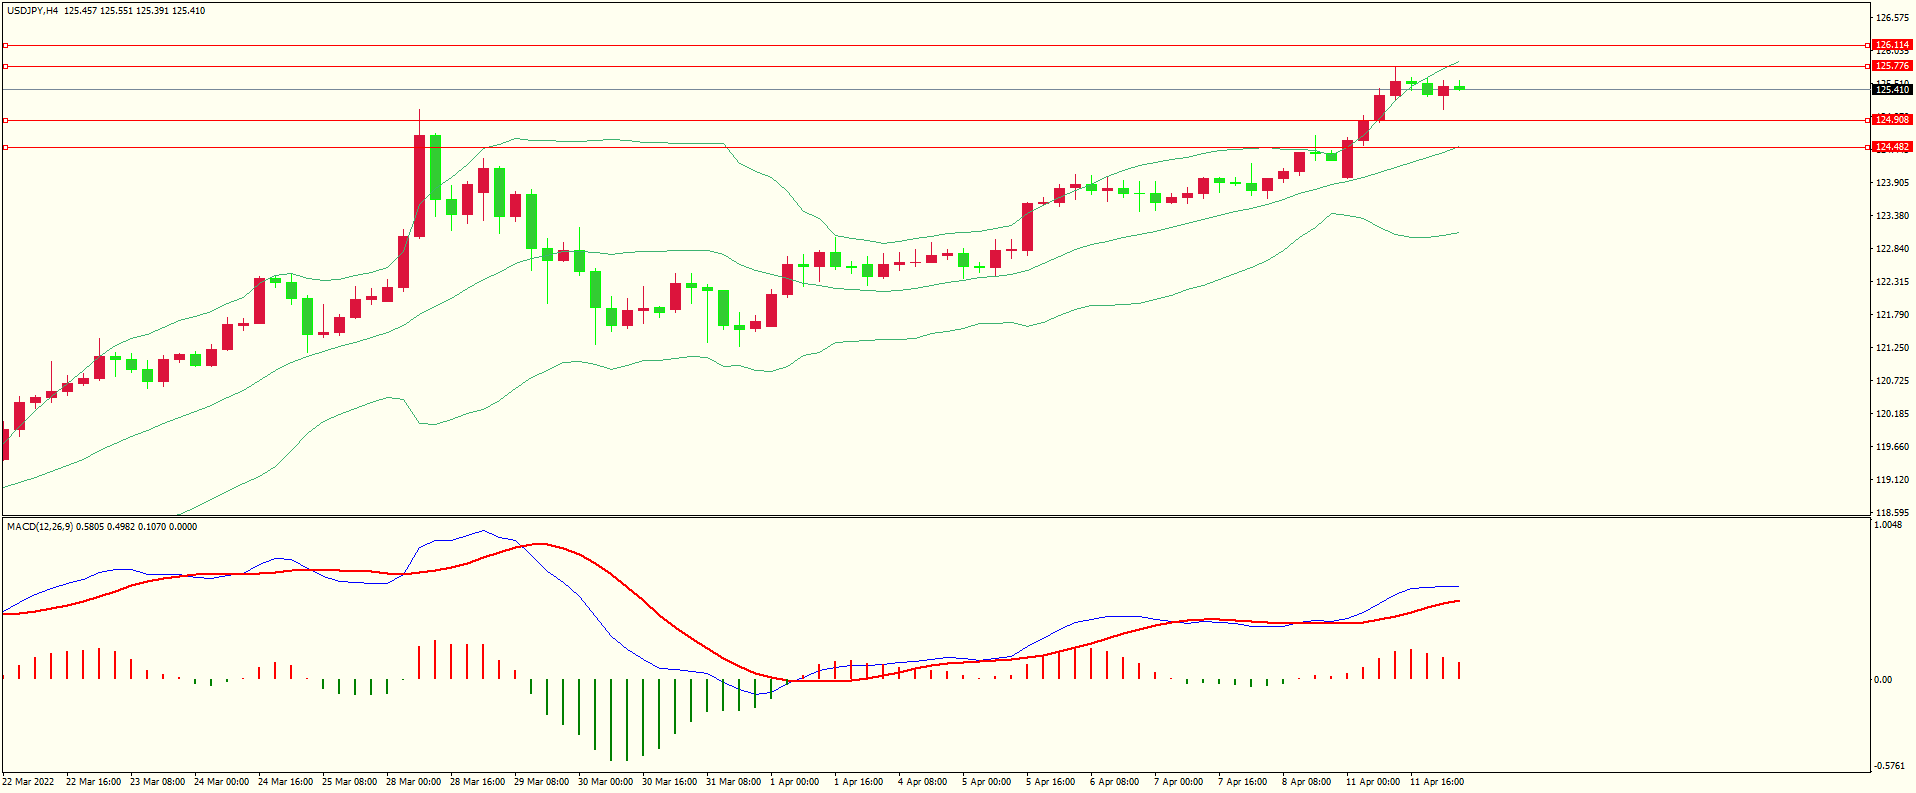1916x793 pixels.
Task: Select the 22 Mar 2022 date label
Action: tap(28, 782)
